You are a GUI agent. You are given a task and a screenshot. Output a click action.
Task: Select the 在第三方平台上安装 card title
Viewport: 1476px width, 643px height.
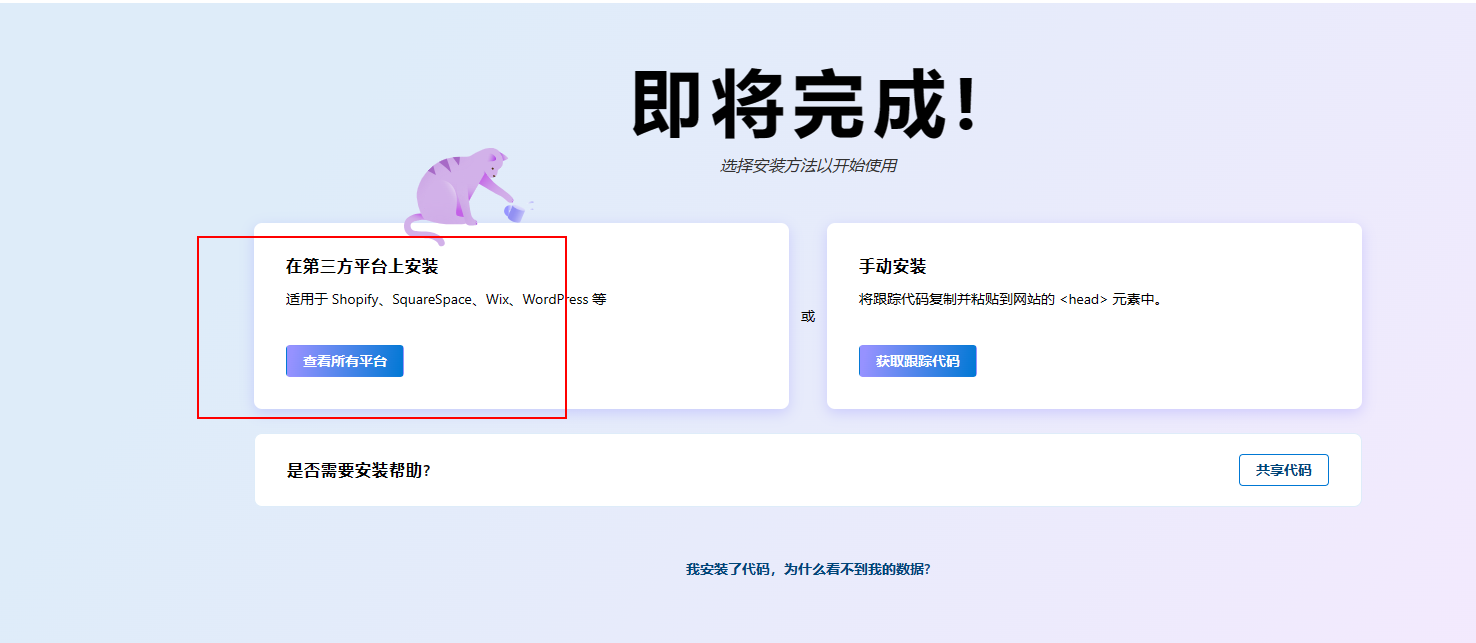[x=362, y=267]
